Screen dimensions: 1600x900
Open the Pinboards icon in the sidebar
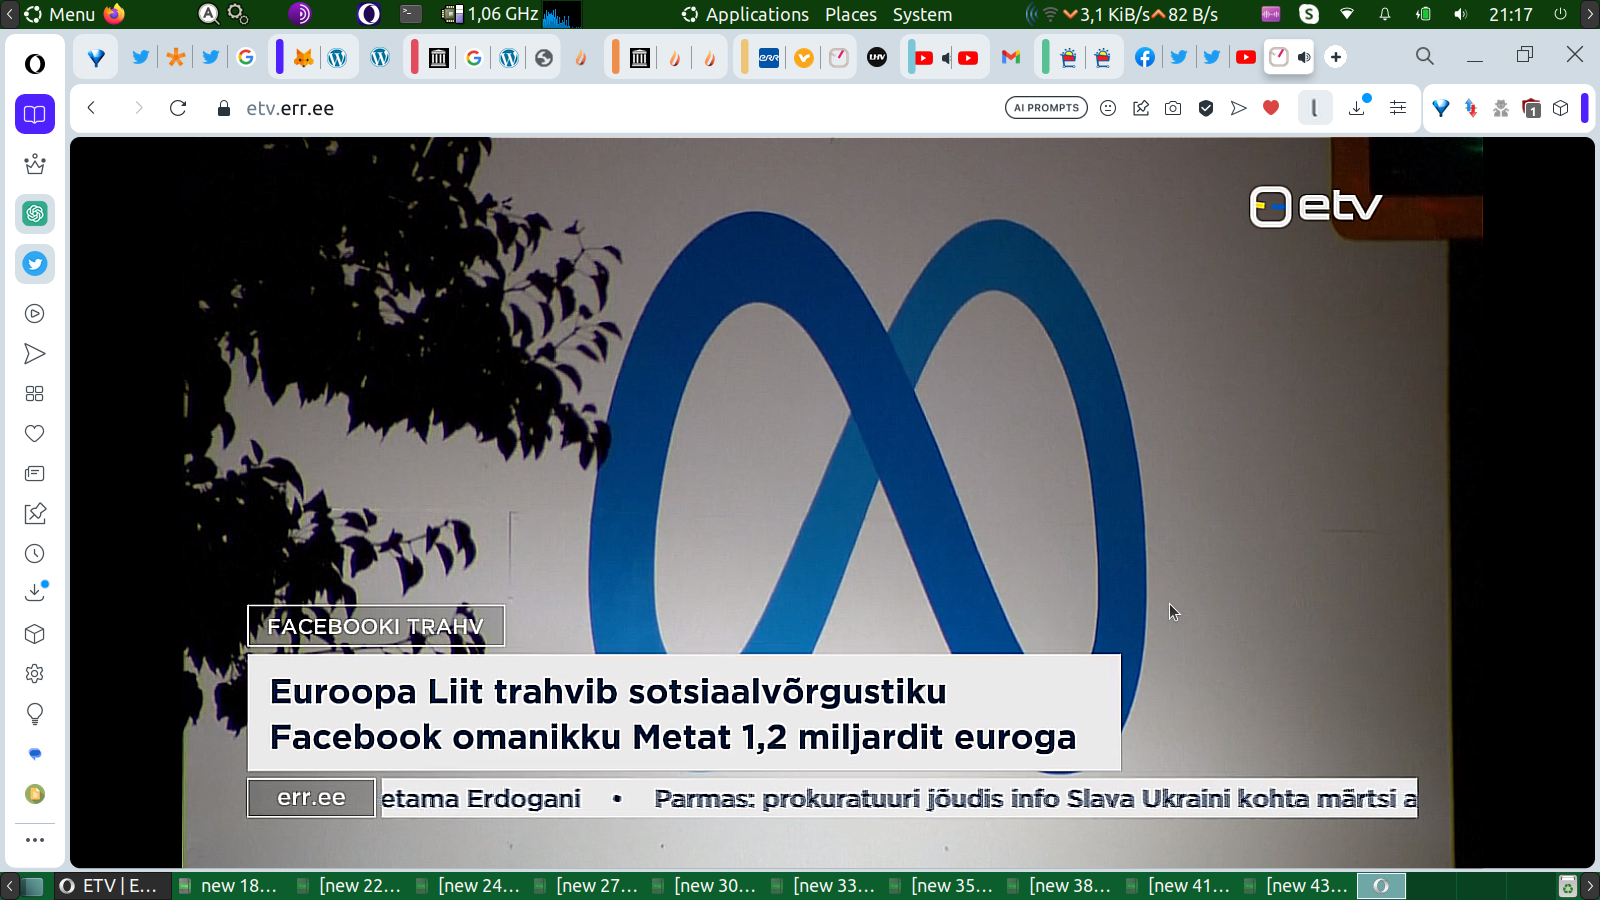coord(35,514)
